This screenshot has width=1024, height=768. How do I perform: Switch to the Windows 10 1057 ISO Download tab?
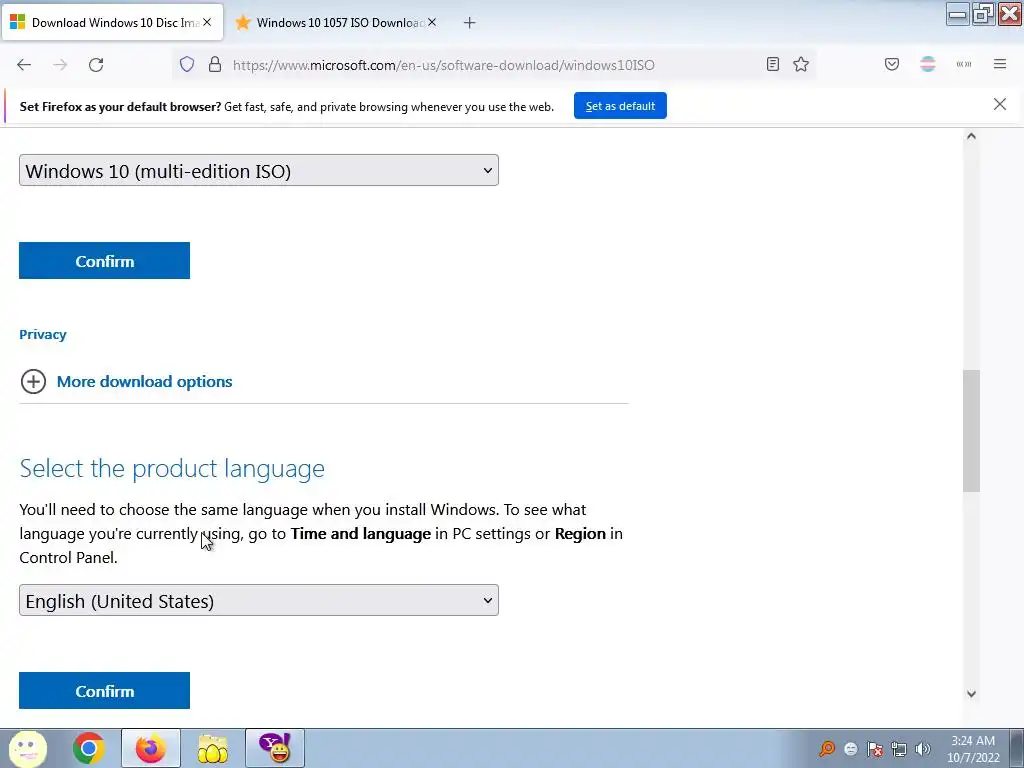tap(335, 22)
